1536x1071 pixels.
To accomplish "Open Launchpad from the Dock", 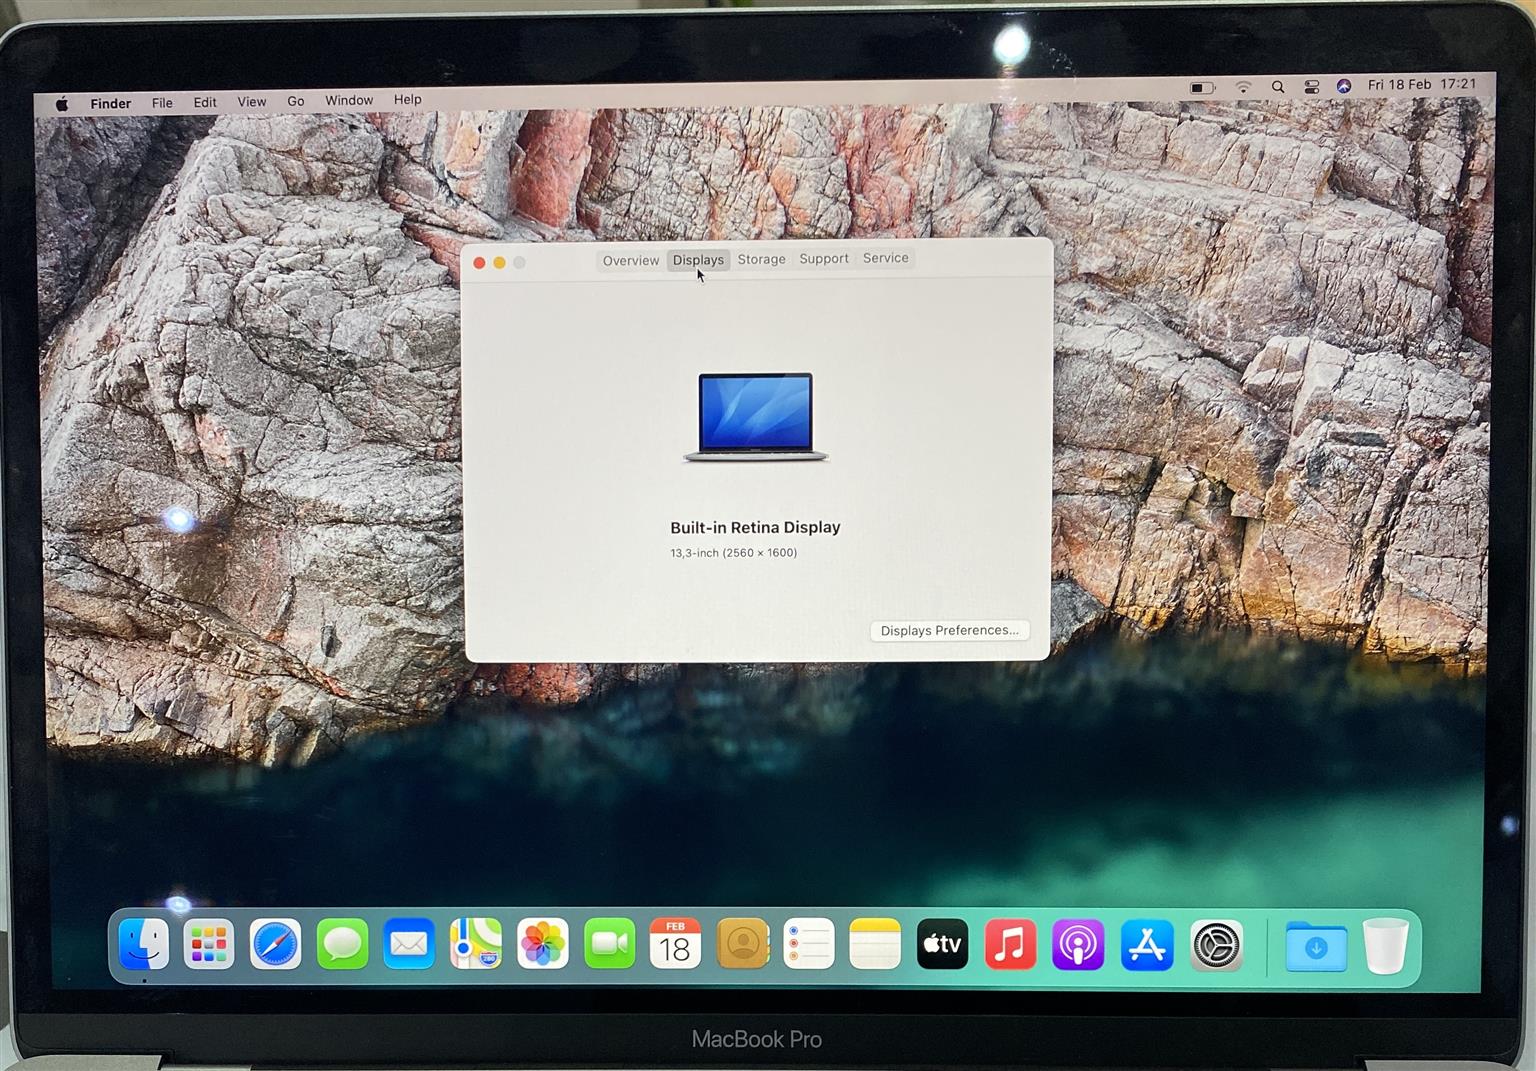I will click(x=209, y=944).
